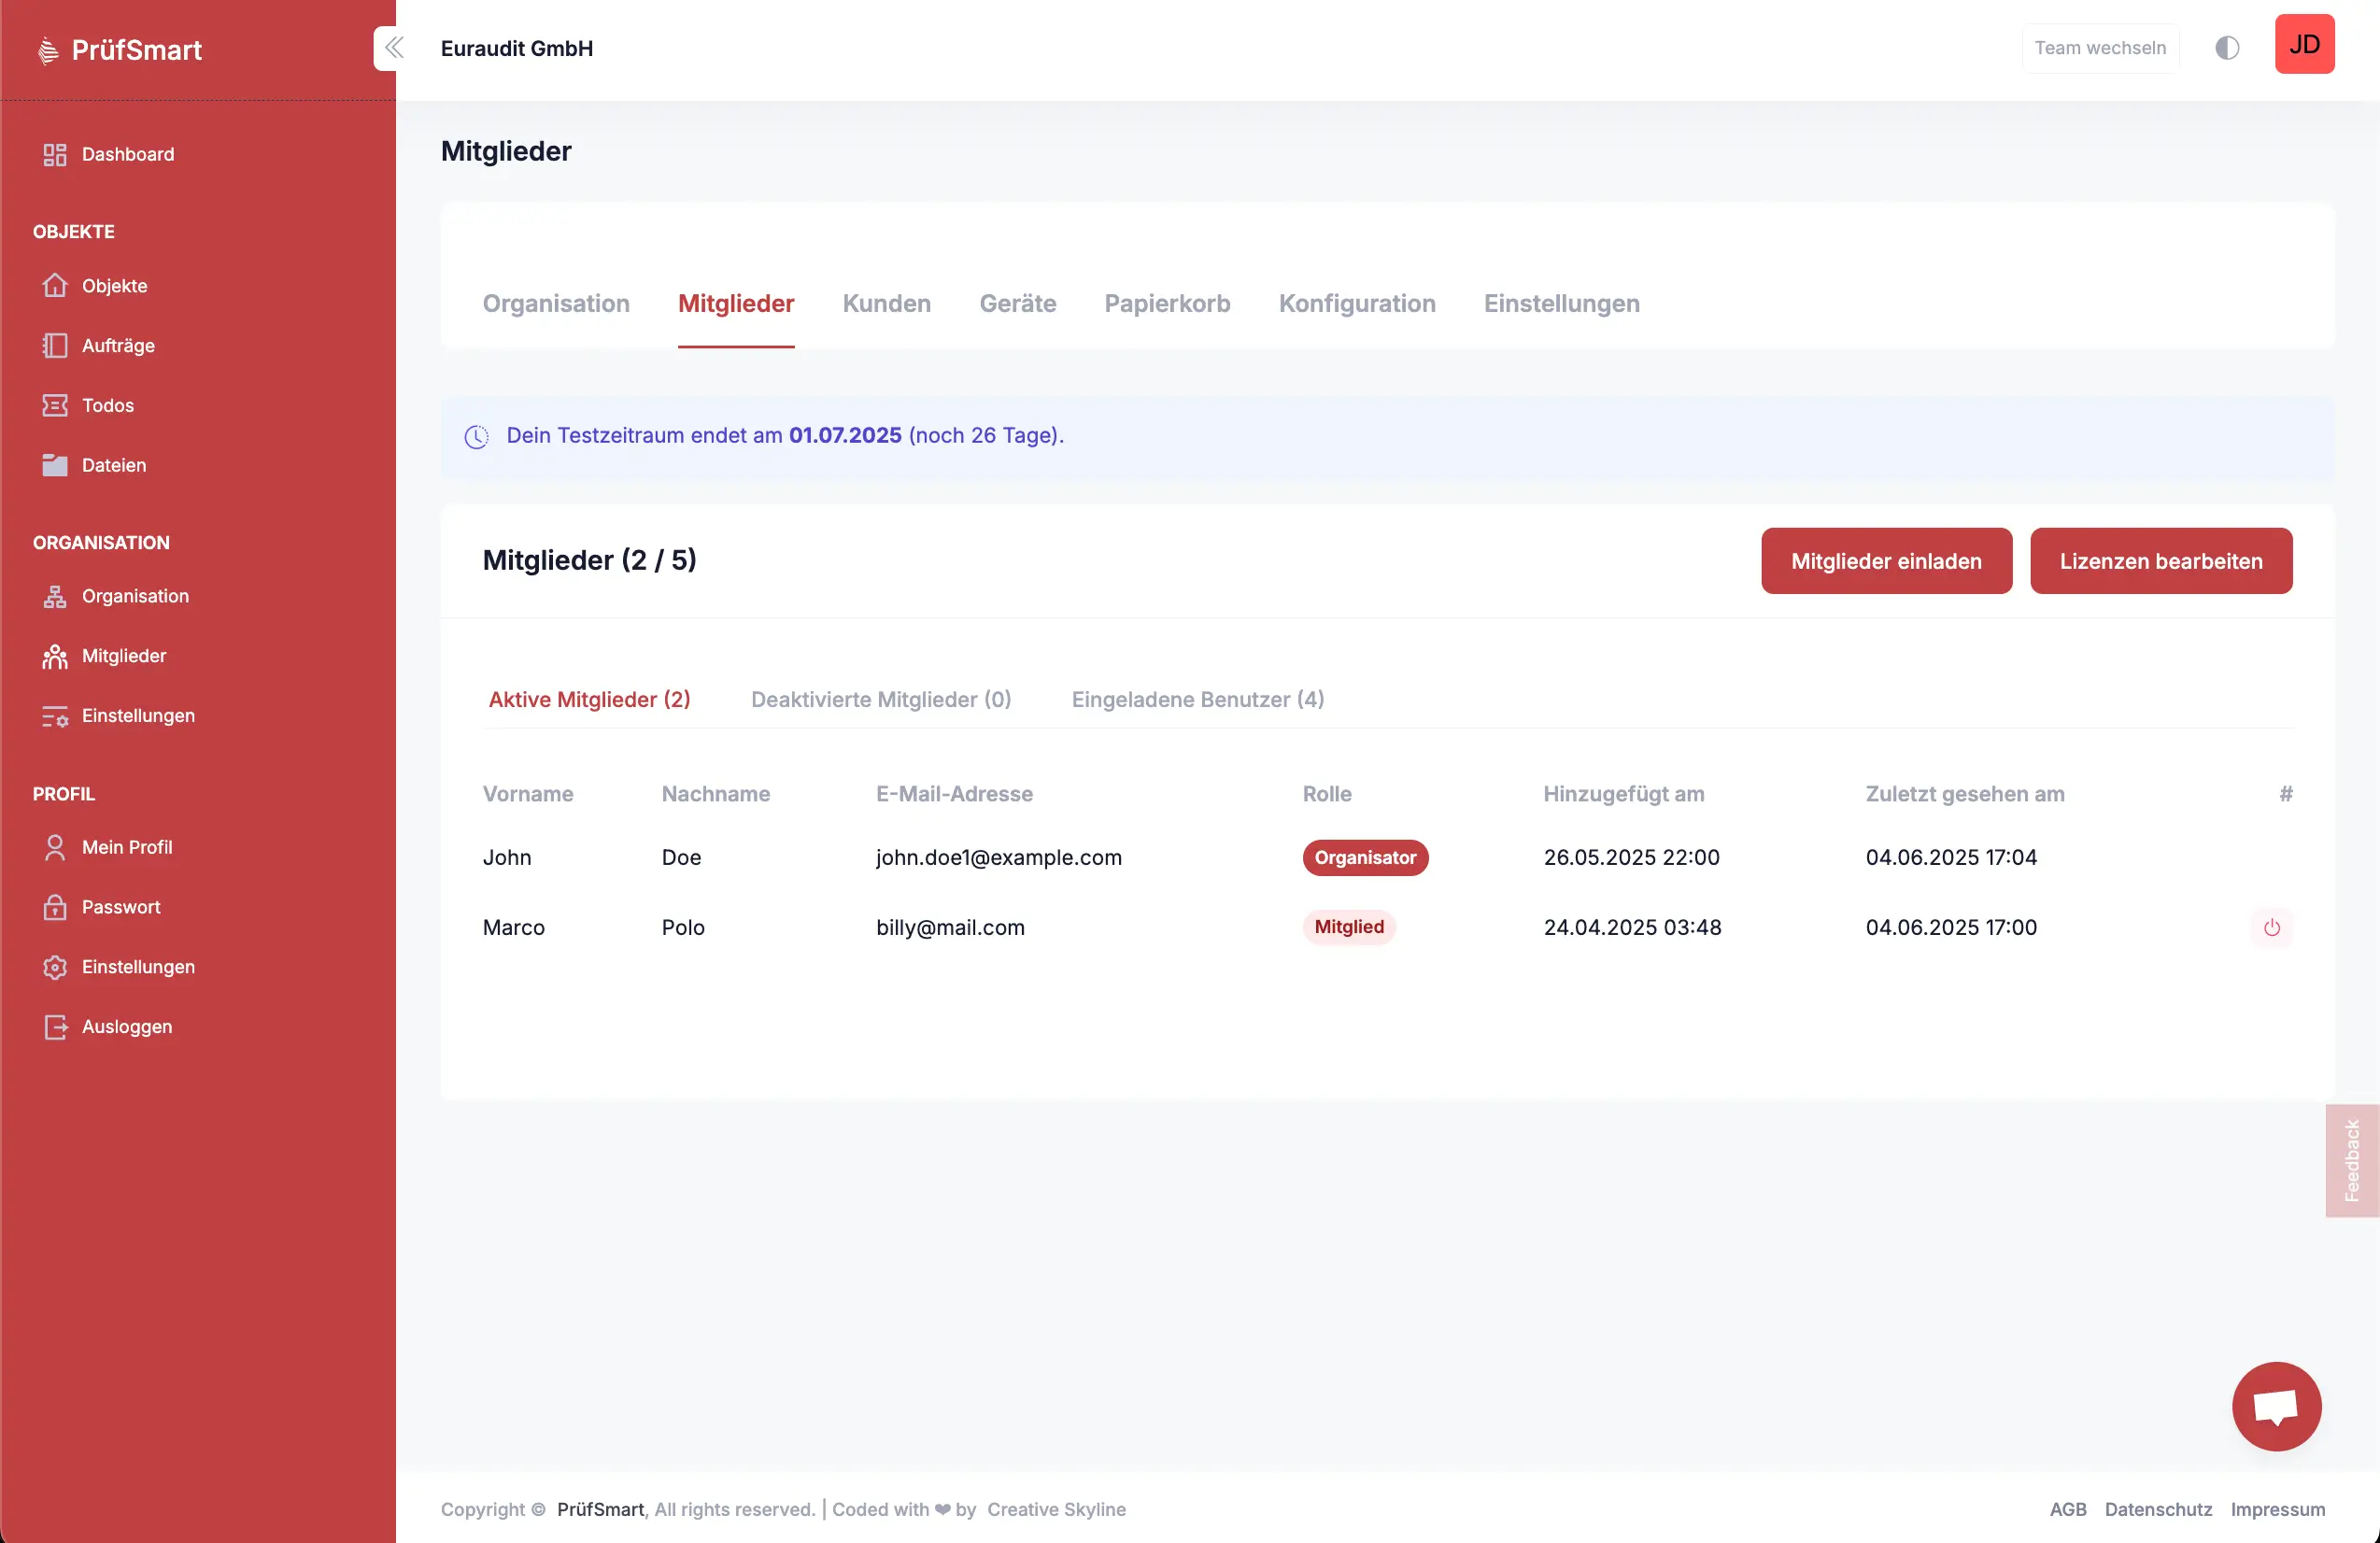The height and width of the screenshot is (1543, 2380).
Task: Open Dateien folder in sidebar
Action: click(113, 465)
